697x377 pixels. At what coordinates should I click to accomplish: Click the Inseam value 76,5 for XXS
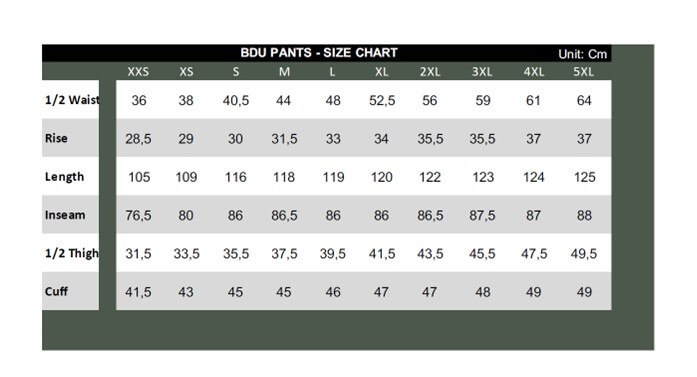click(138, 216)
